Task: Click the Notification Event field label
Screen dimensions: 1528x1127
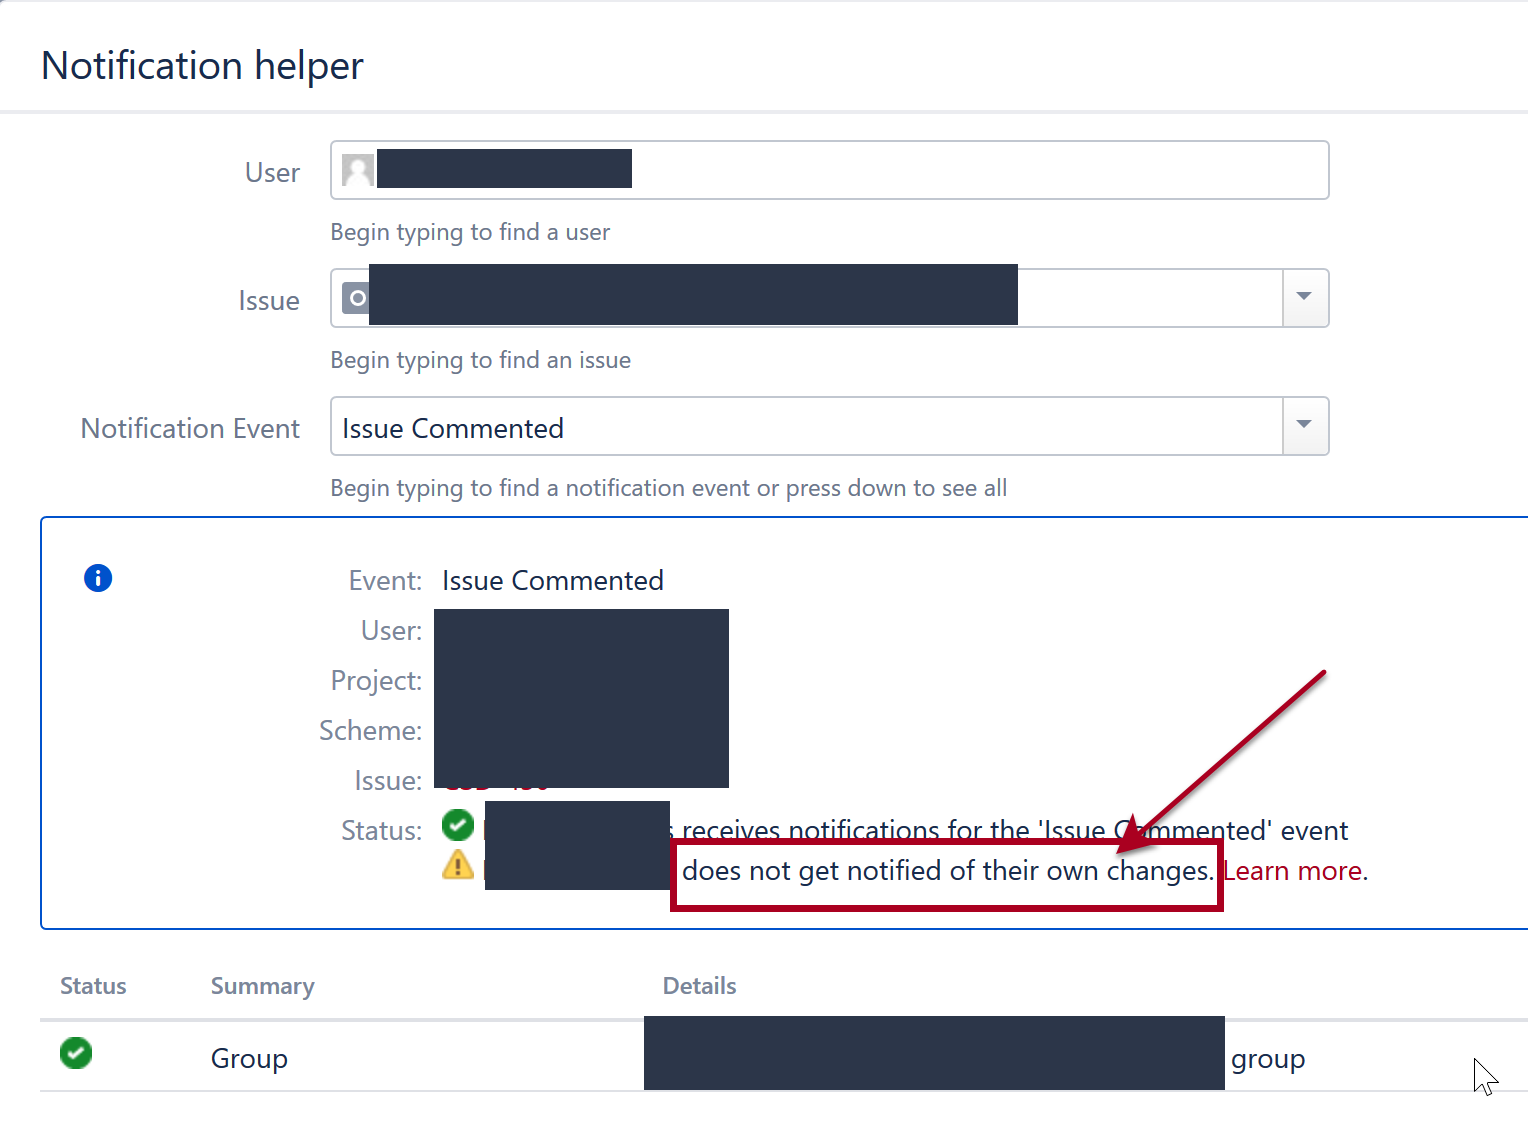Action: [190, 429]
